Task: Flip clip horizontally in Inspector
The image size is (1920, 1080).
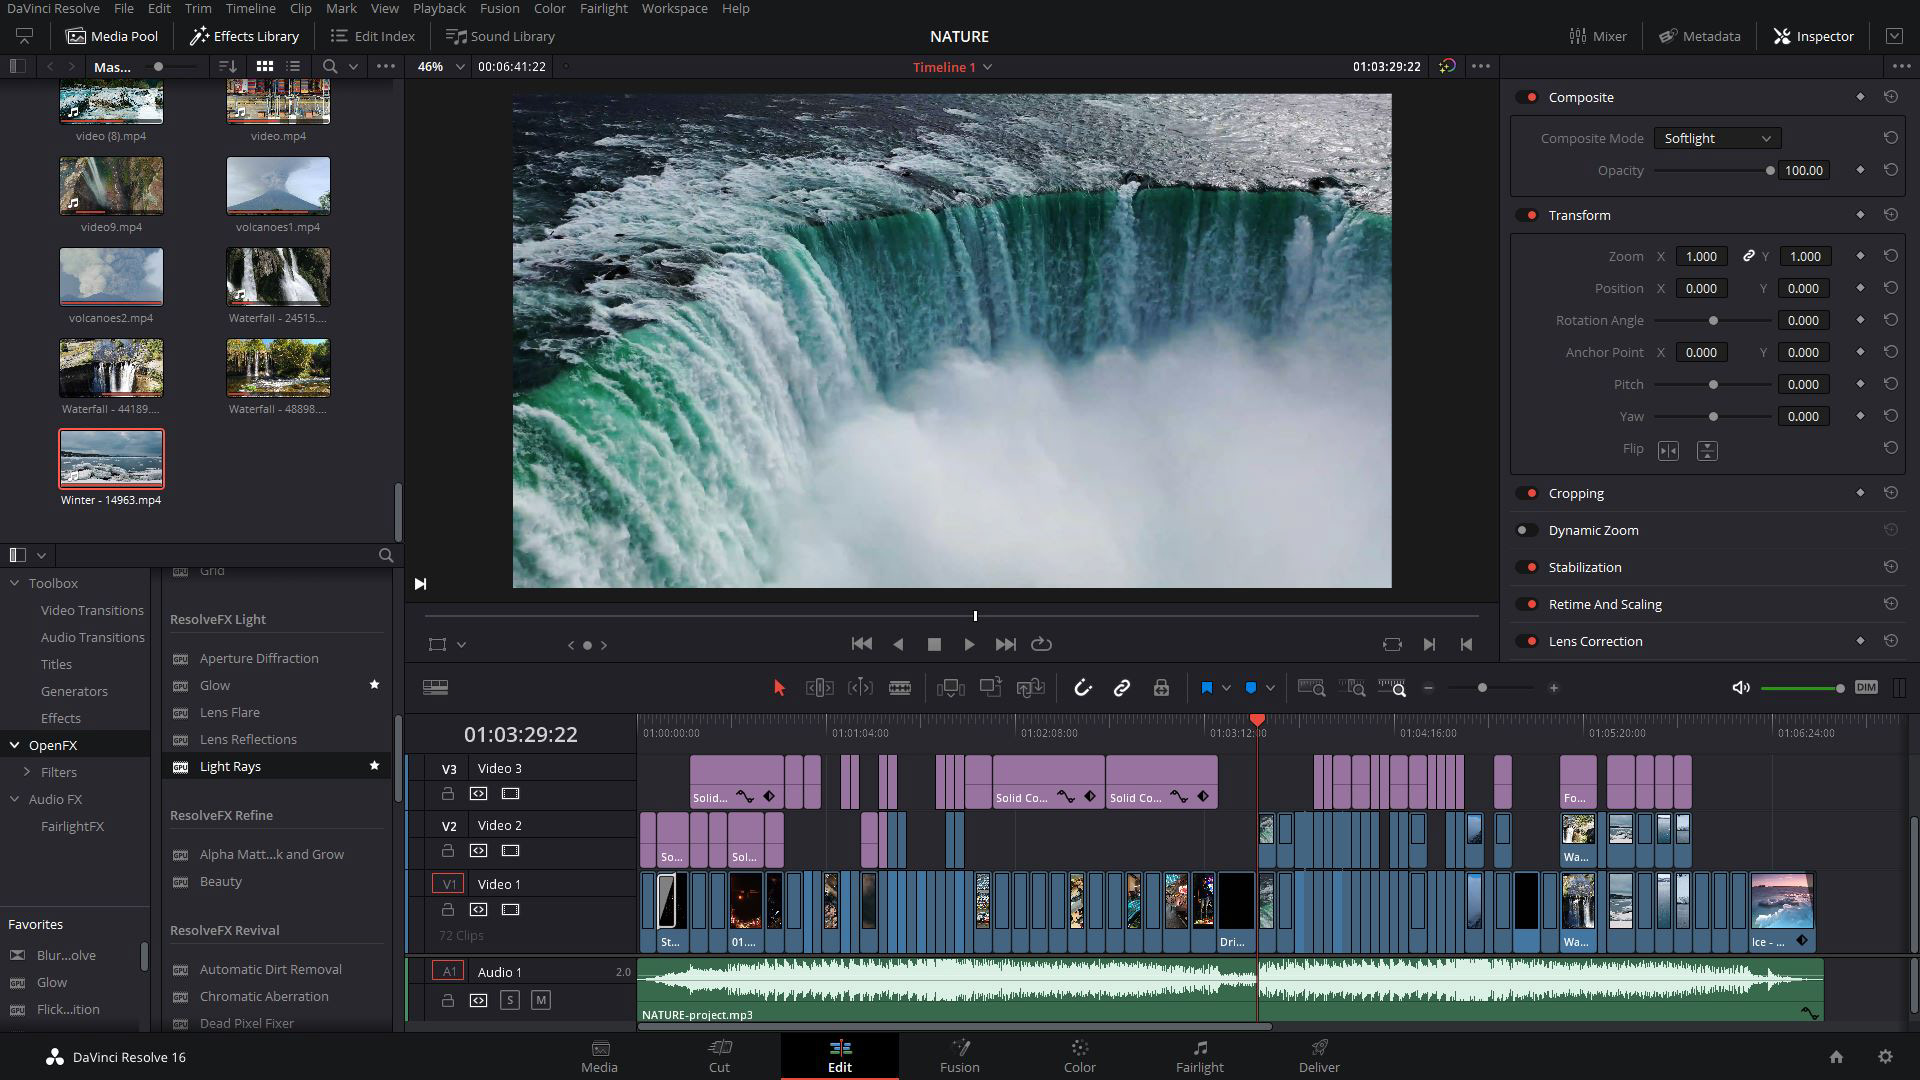Action: point(1668,450)
